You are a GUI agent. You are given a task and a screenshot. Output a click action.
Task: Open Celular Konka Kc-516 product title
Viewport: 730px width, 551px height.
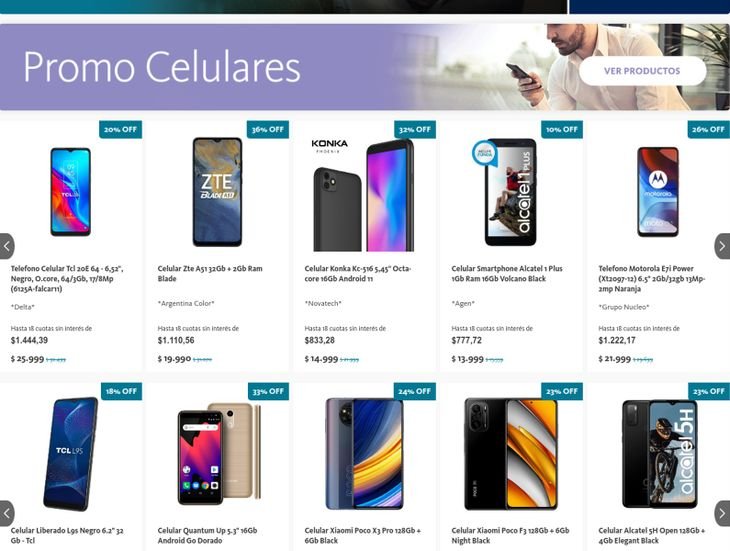pos(358,273)
